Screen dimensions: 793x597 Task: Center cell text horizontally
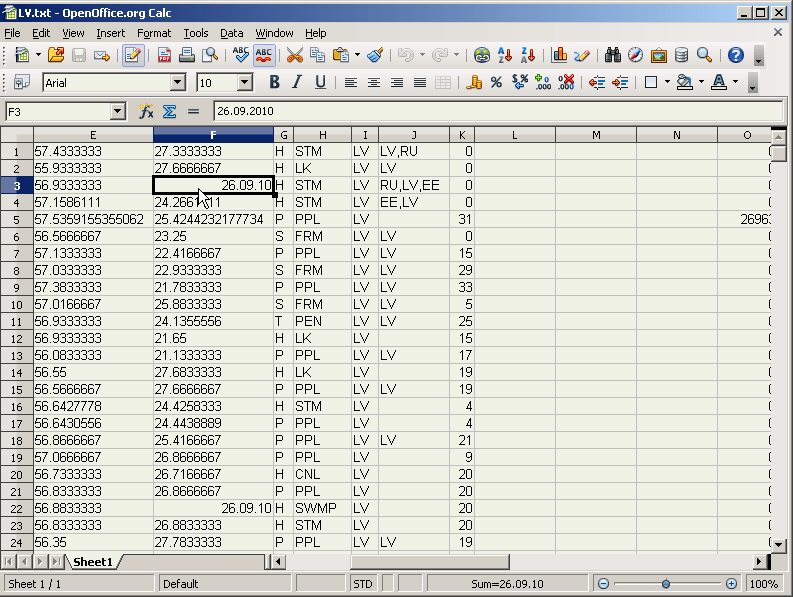point(374,82)
